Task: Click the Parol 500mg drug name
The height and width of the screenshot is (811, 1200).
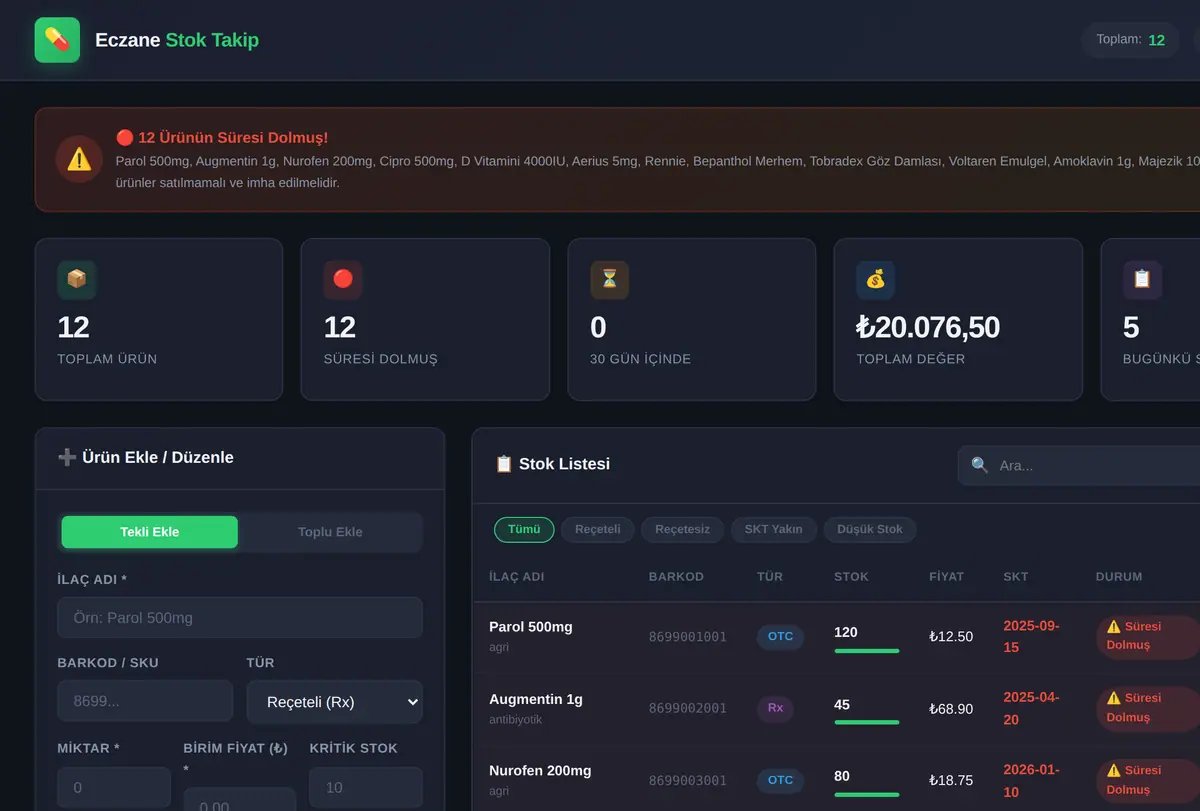Action: [x=531, y=627]
